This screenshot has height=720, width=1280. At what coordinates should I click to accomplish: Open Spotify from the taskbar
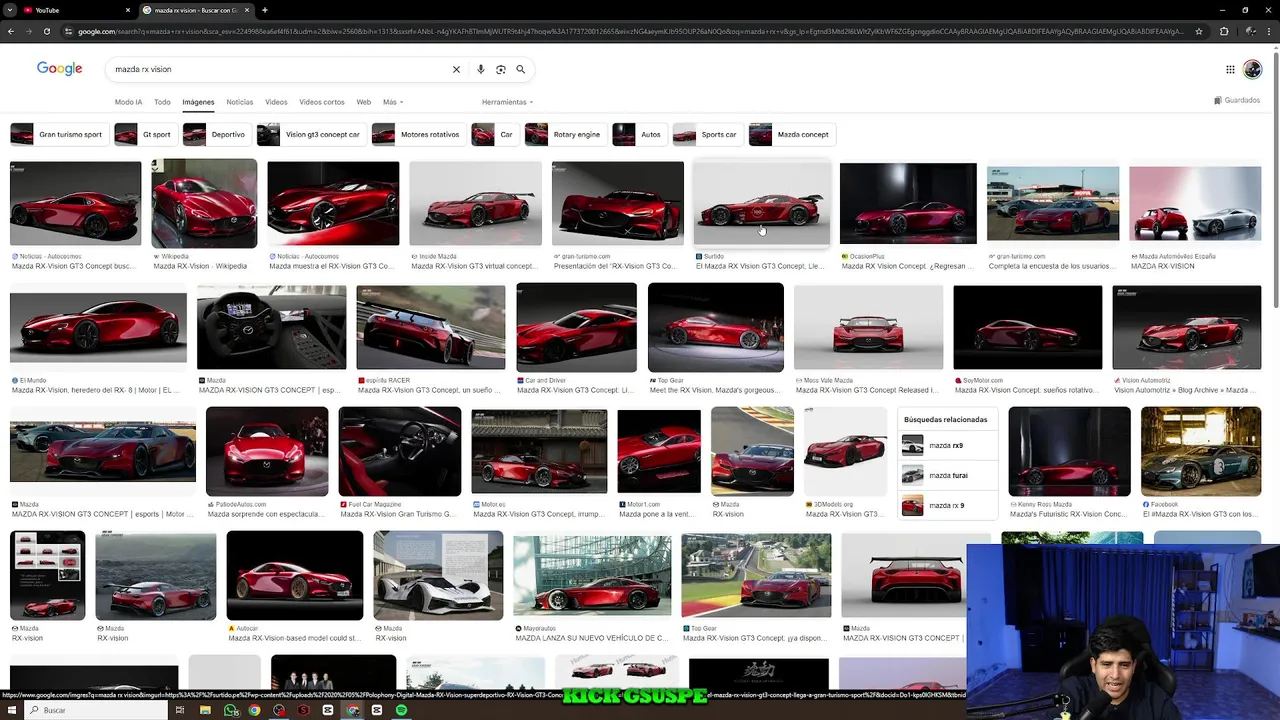point(401,710)
